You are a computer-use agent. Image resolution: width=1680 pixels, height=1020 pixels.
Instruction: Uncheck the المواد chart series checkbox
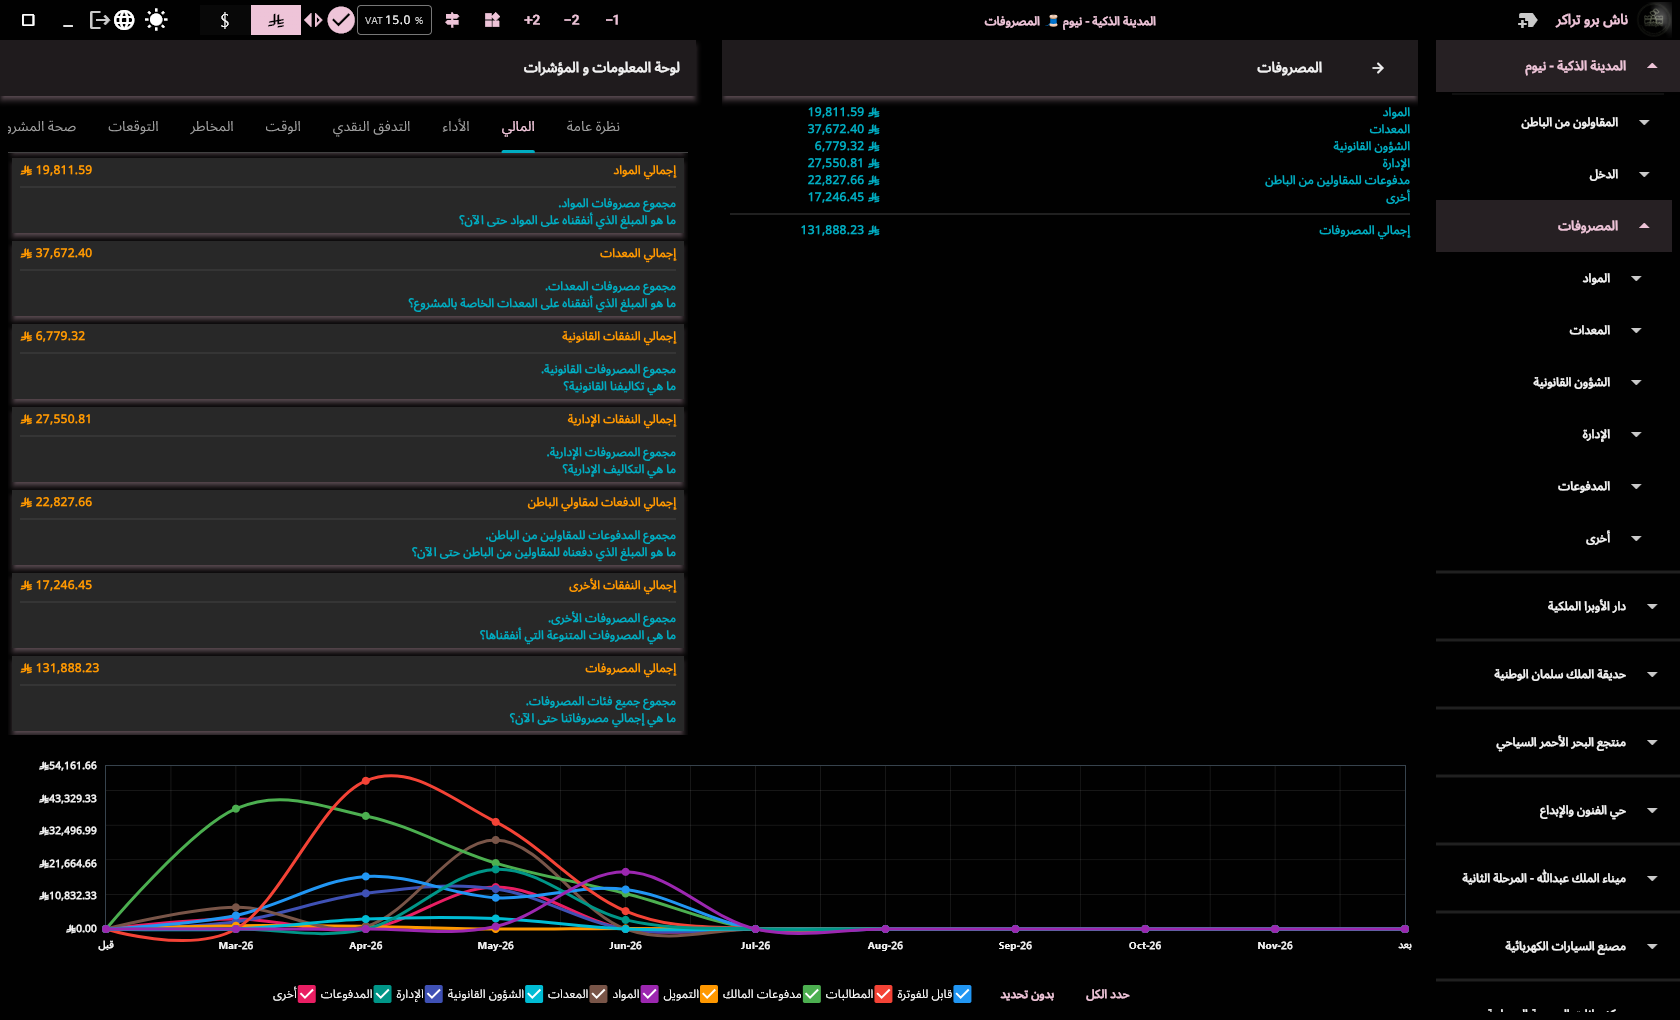(x=650, y=994)
